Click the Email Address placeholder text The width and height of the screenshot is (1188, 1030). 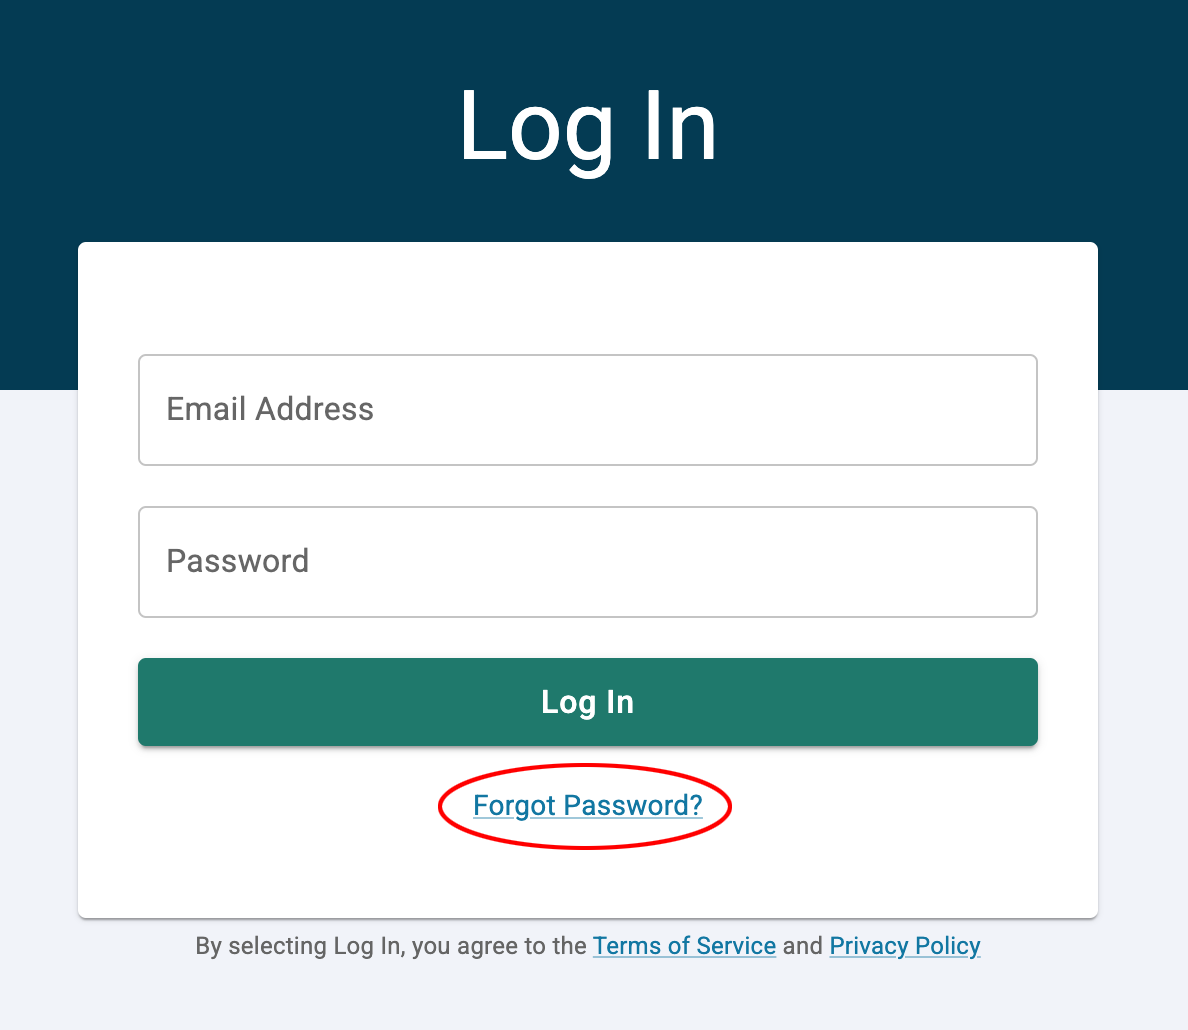(270, 409)
